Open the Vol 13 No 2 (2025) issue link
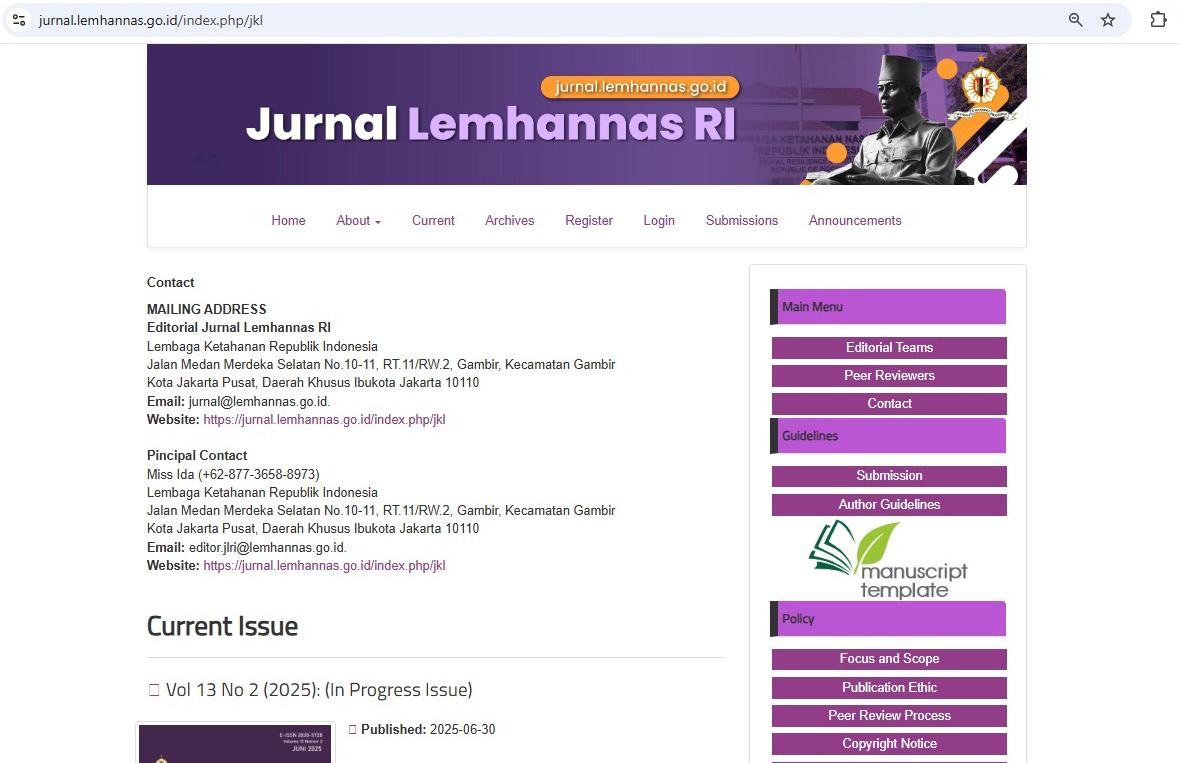Screen dimensions: 1179x763 pos(319,689)
